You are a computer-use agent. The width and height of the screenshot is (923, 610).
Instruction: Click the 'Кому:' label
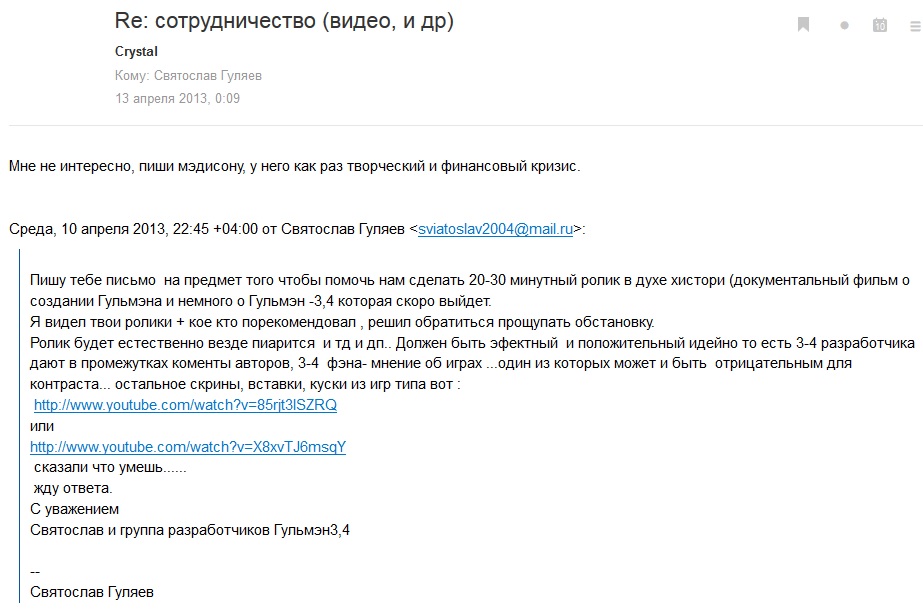tap(132, 75)
